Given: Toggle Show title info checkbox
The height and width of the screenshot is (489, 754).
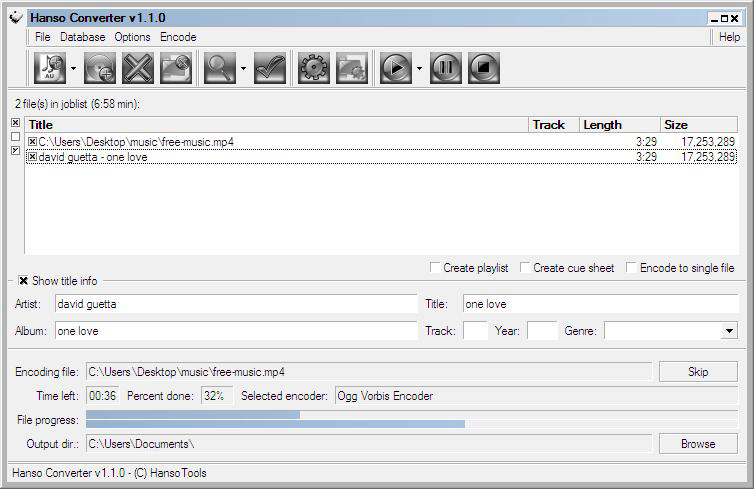Looking at the screenshot, I should coord(23,280).
